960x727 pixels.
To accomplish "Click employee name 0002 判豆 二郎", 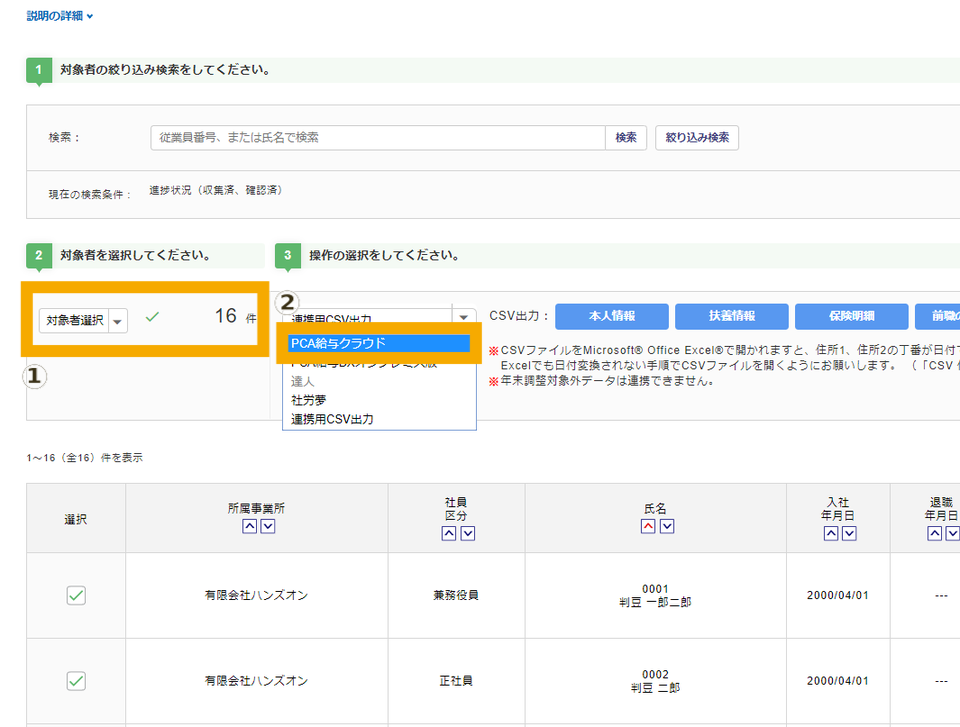I will pos(655,682).
